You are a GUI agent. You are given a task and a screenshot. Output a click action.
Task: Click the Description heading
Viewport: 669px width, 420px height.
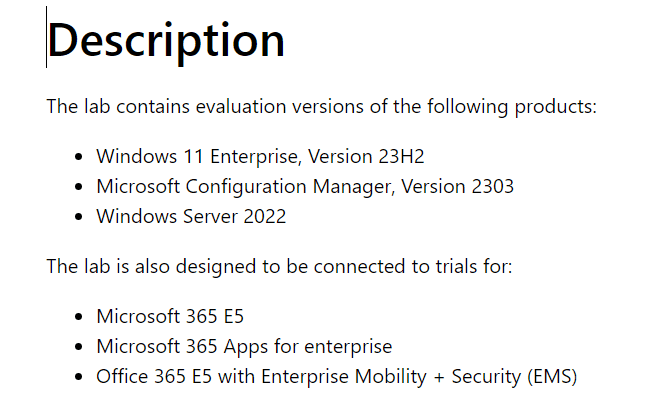point(166,42)
